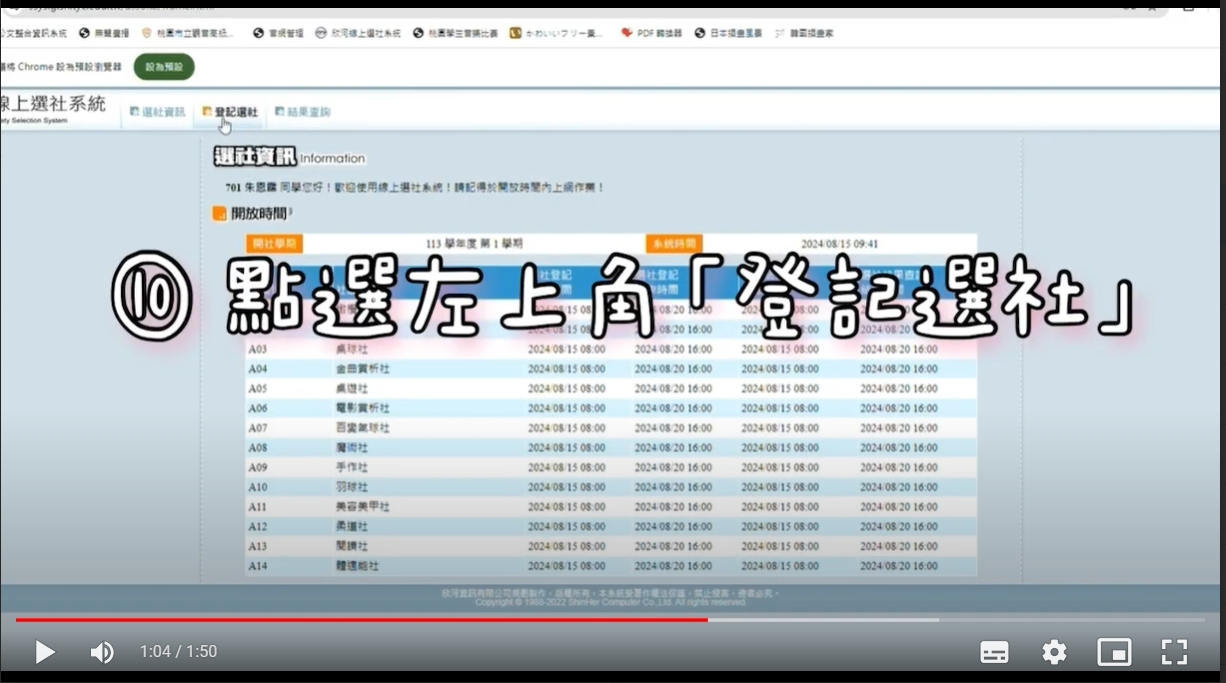Open the 日本插畫風景 bookmark
Image resolution: width=1226 pixels, height=683 pixels.
pos(727,33)
